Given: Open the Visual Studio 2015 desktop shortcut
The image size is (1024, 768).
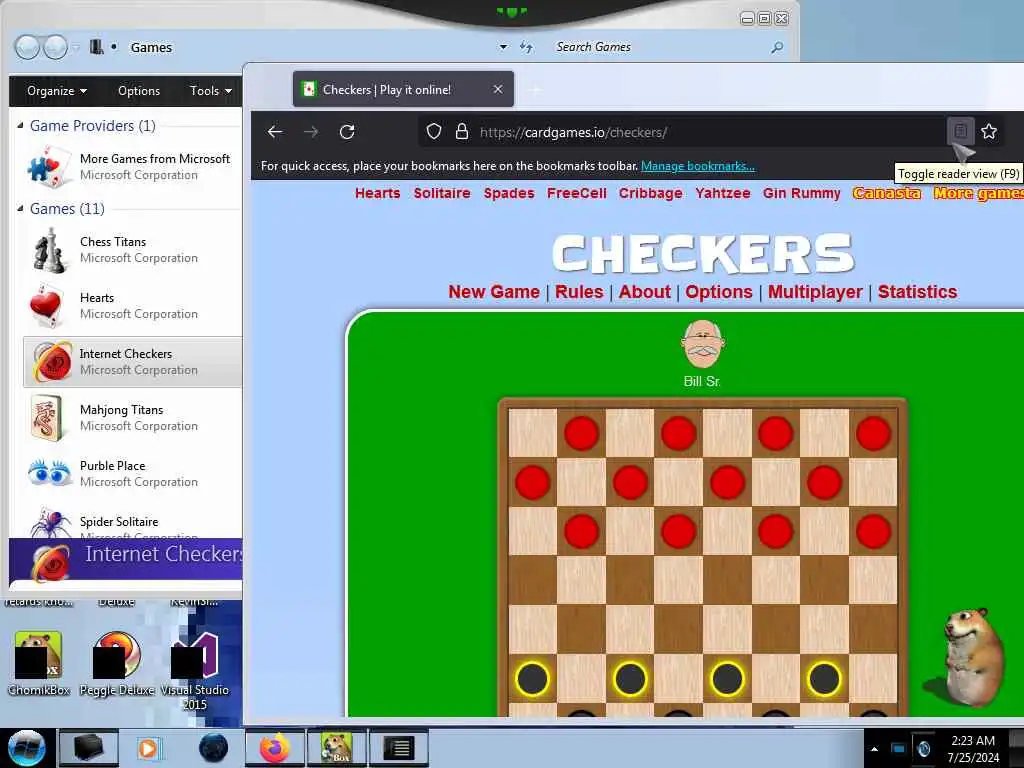Looking at the screenshot, I should pyautogui.click(x=195, y=671).
